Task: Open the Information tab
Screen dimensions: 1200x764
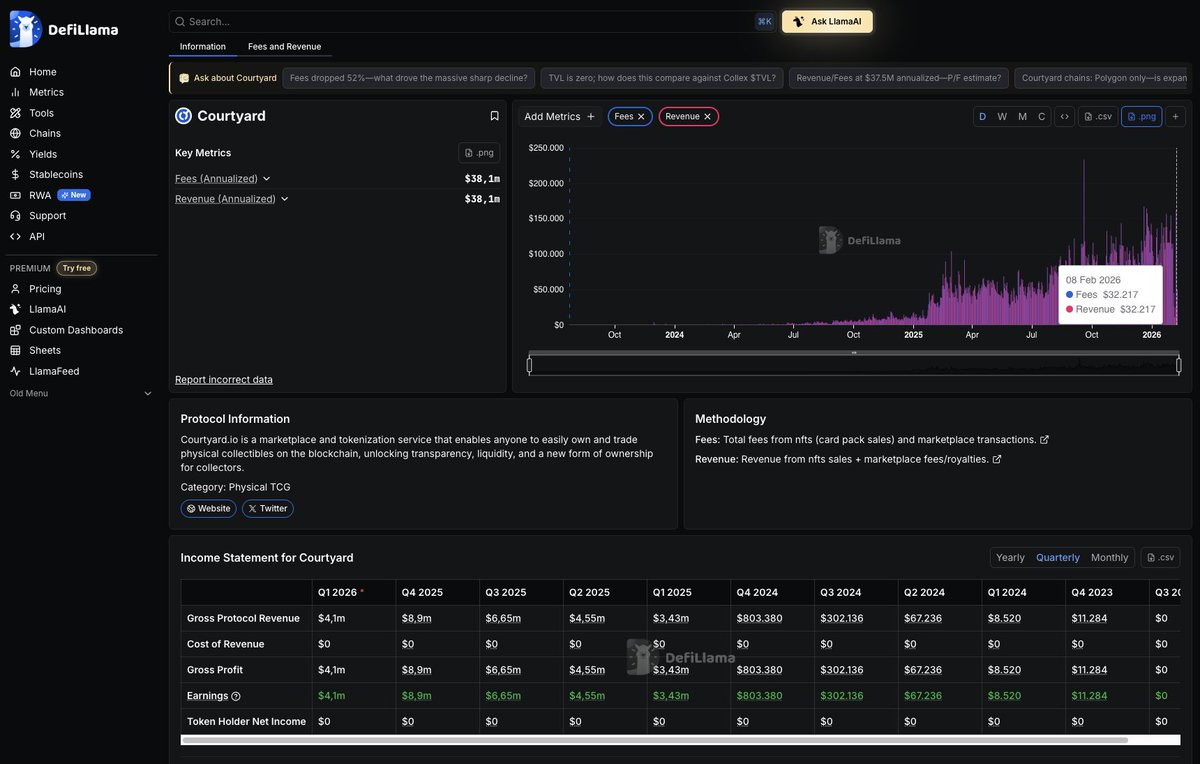Action: click(203, 47)
